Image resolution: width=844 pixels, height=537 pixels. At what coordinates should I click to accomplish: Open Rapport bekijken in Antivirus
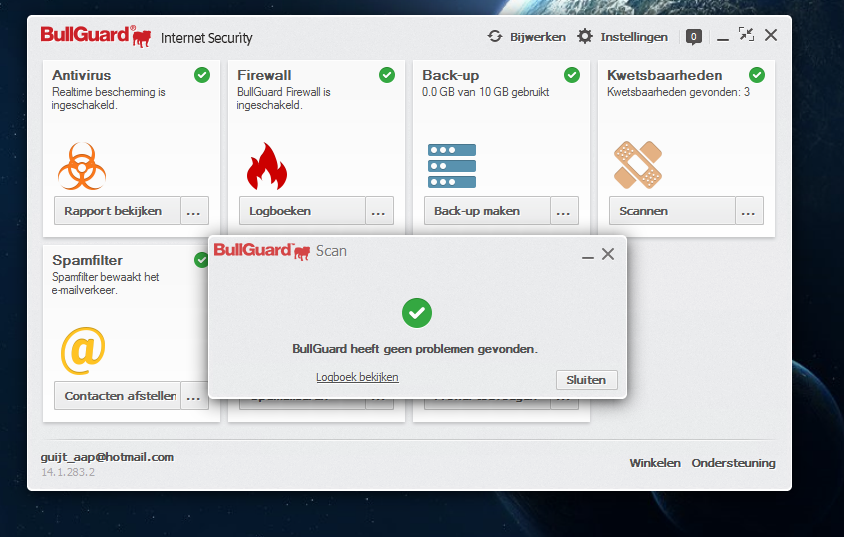pyautogui.click(x=117, y=210)
